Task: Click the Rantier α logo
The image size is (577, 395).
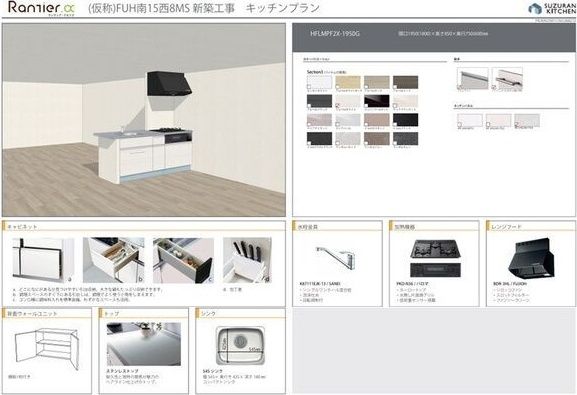Action: (x=41, y=8)
